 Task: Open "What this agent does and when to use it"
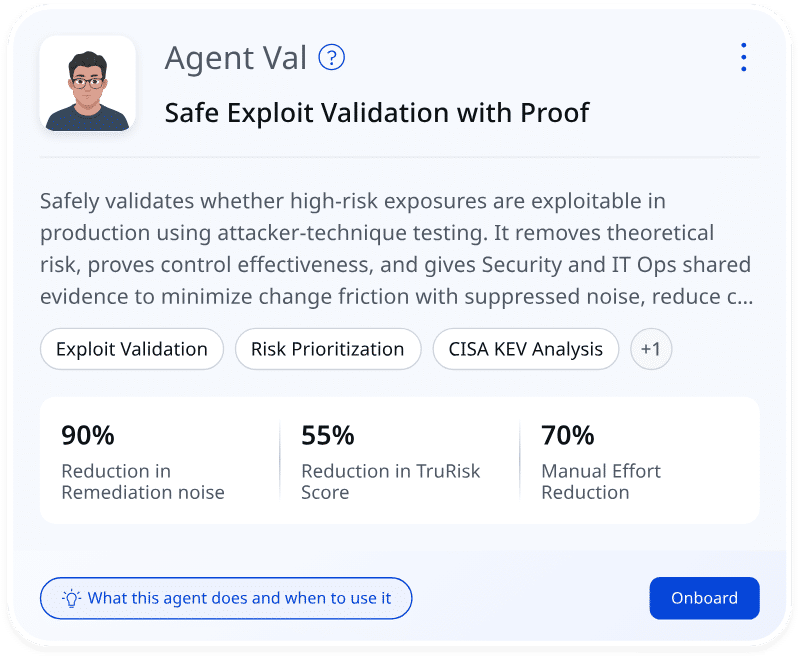(226, 598)
